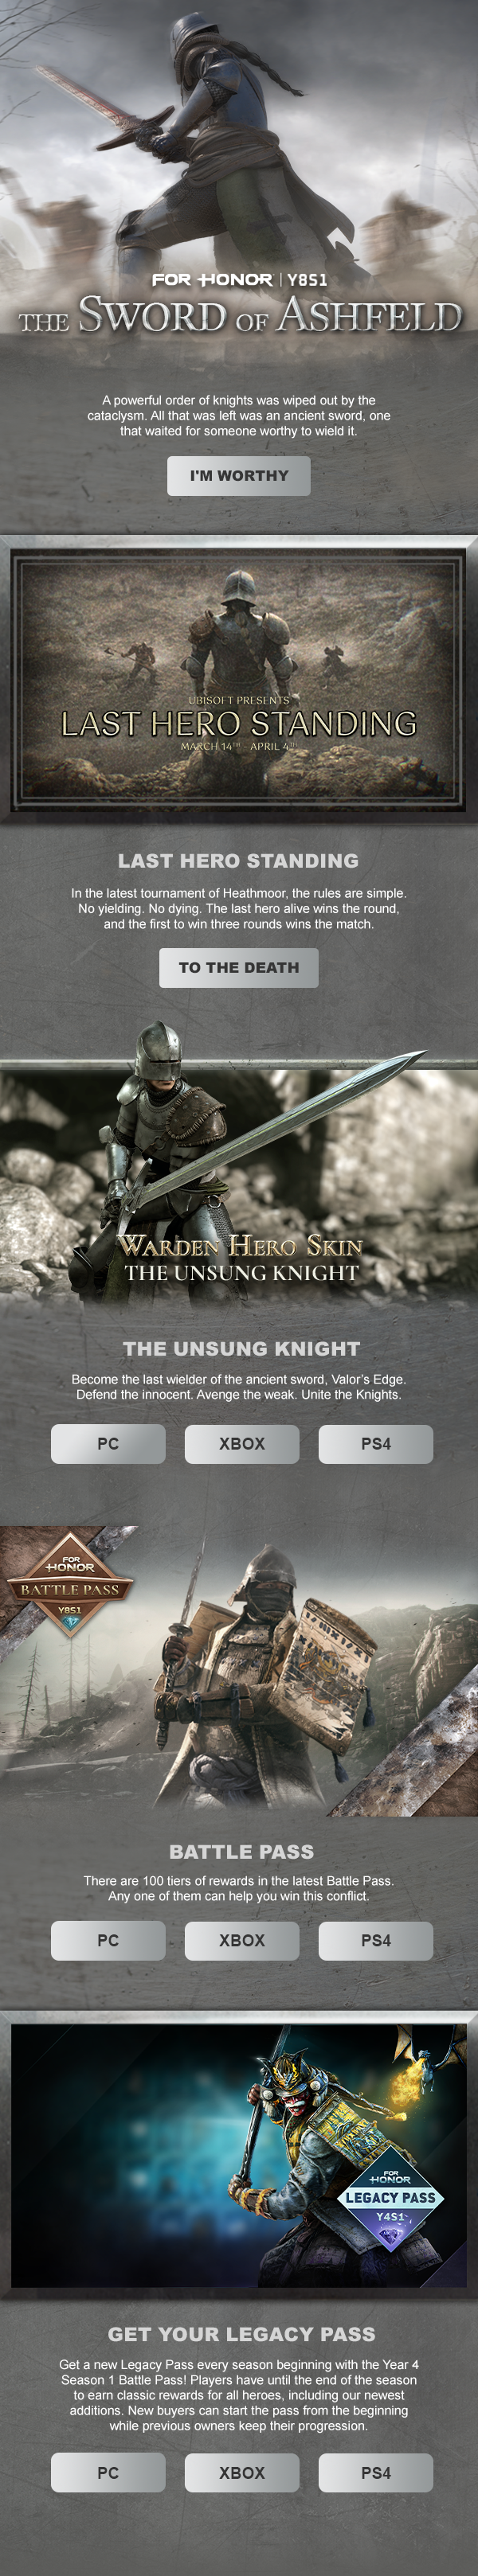Click the For Honor Y8S1 logo
The image size is (478, 2576).
coord(239,280)
